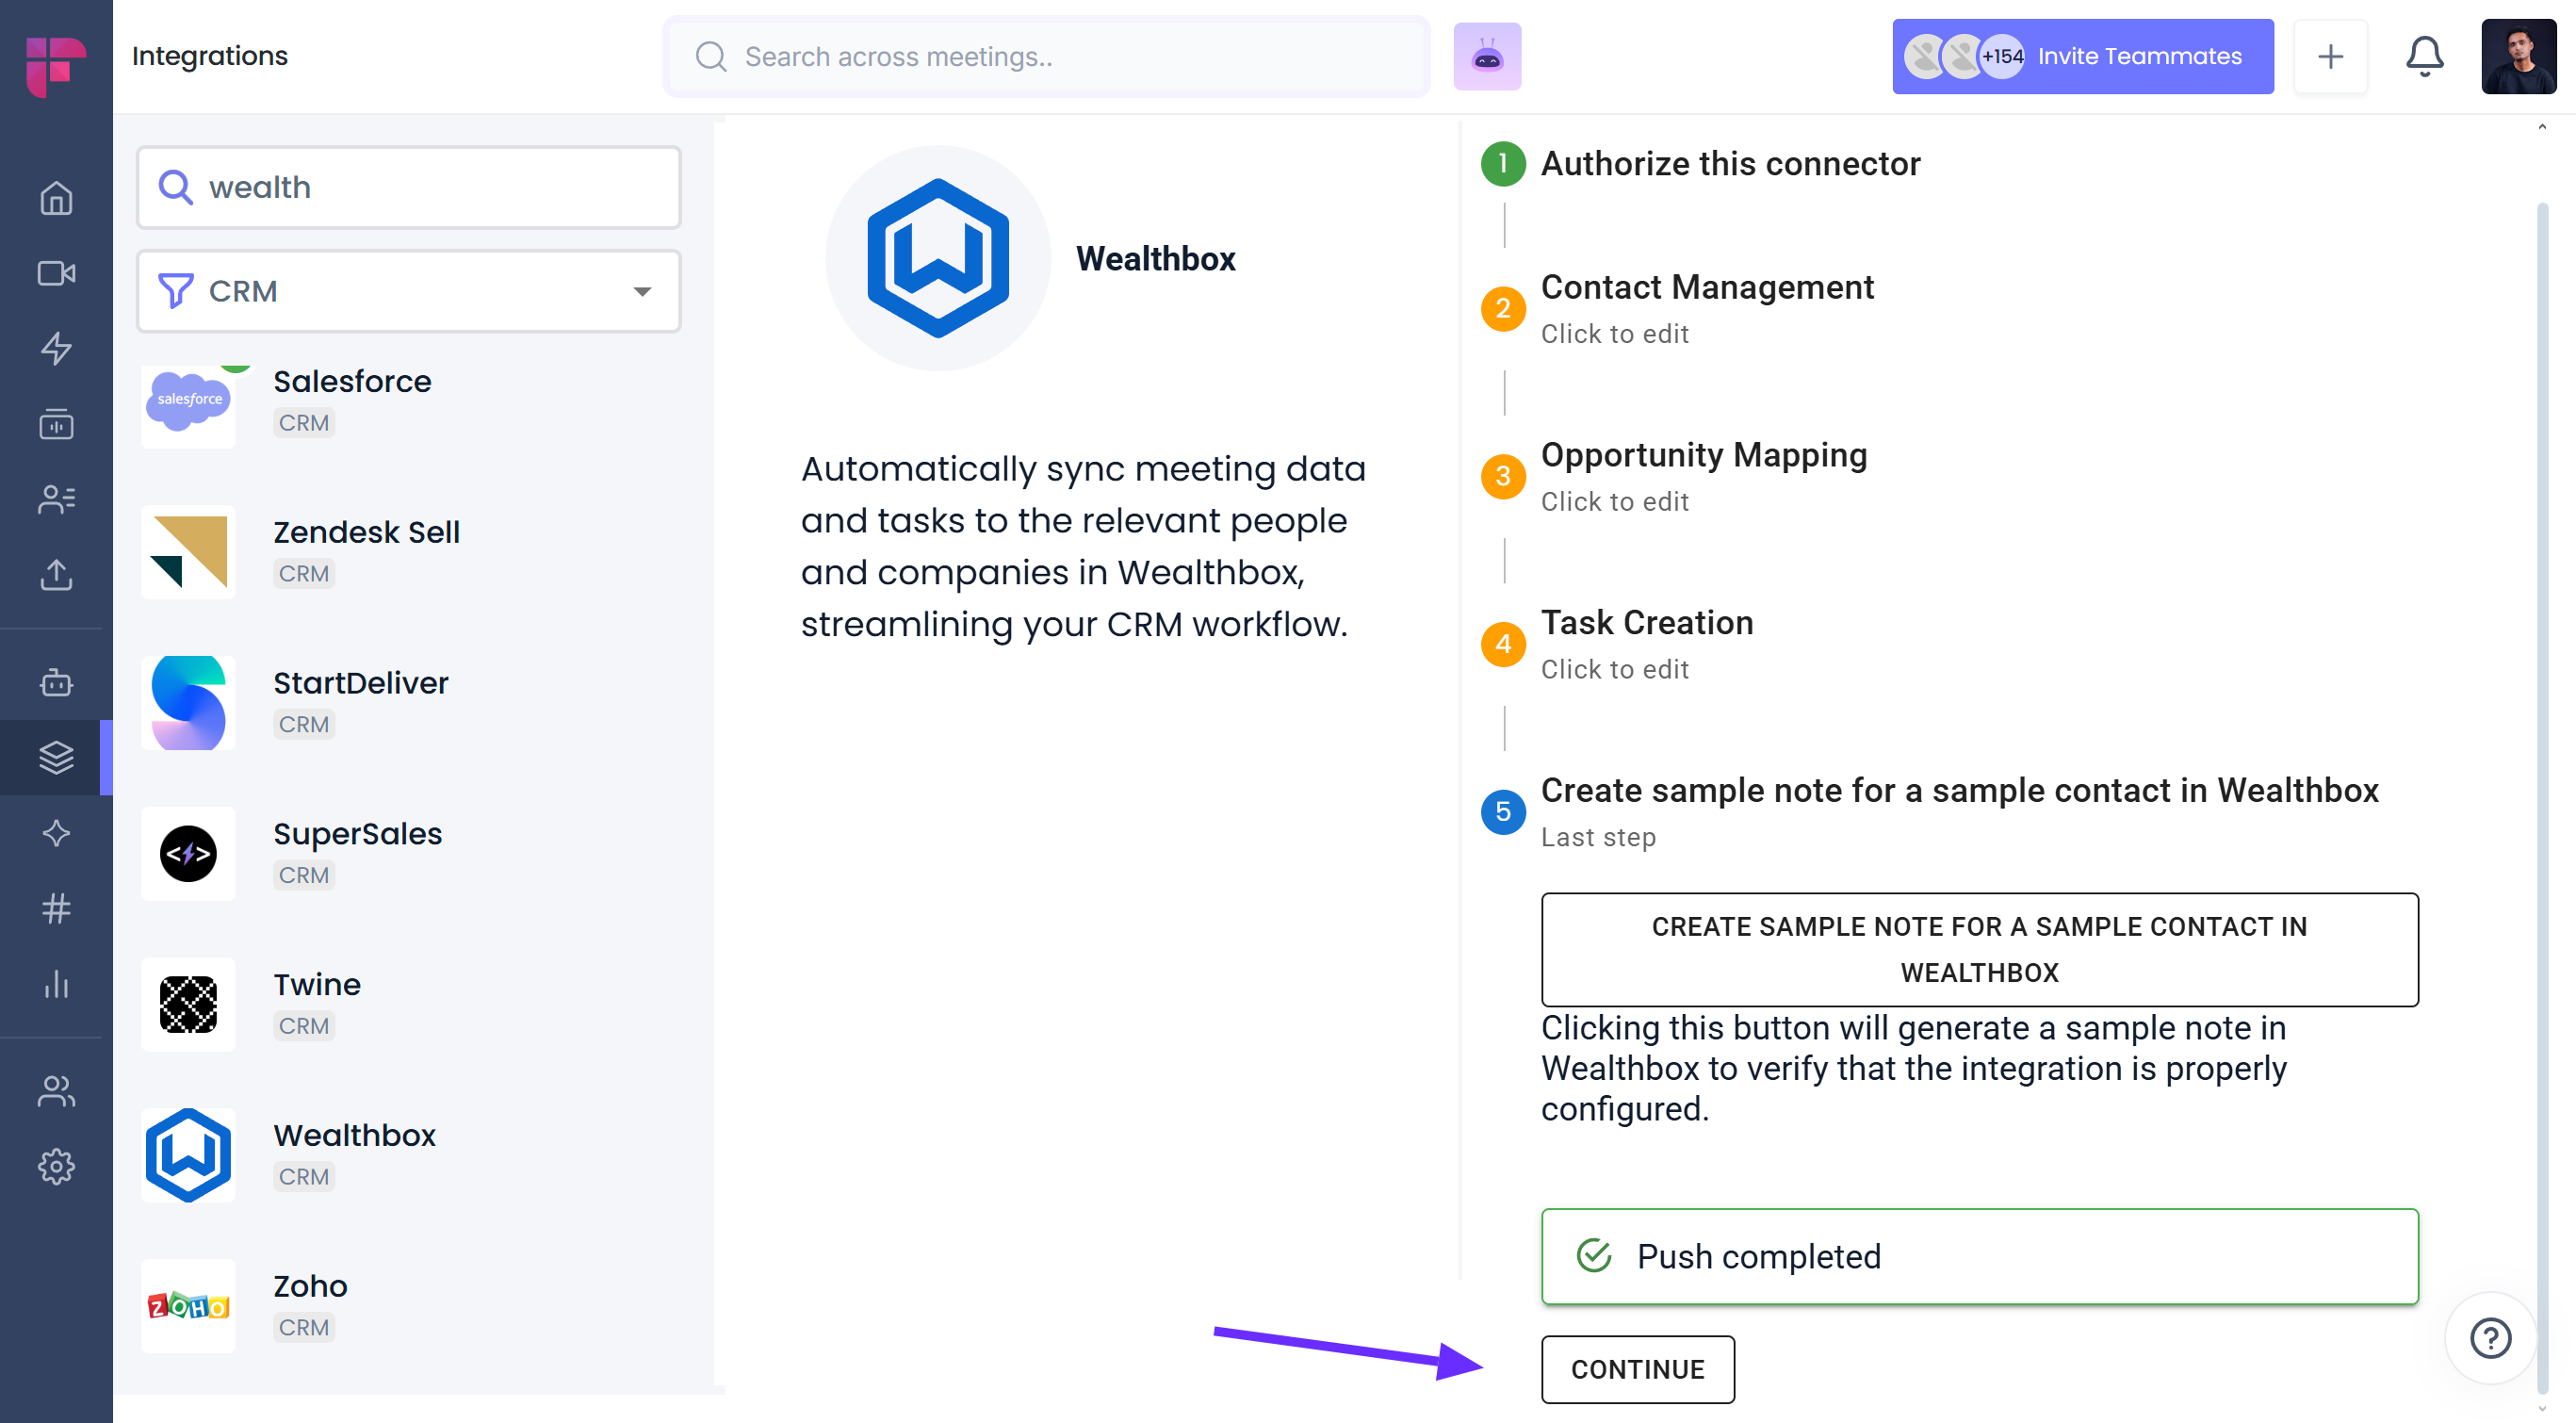Open the Home icon in sidebar
This screenshot has height=1423, width=2576.
56,198
